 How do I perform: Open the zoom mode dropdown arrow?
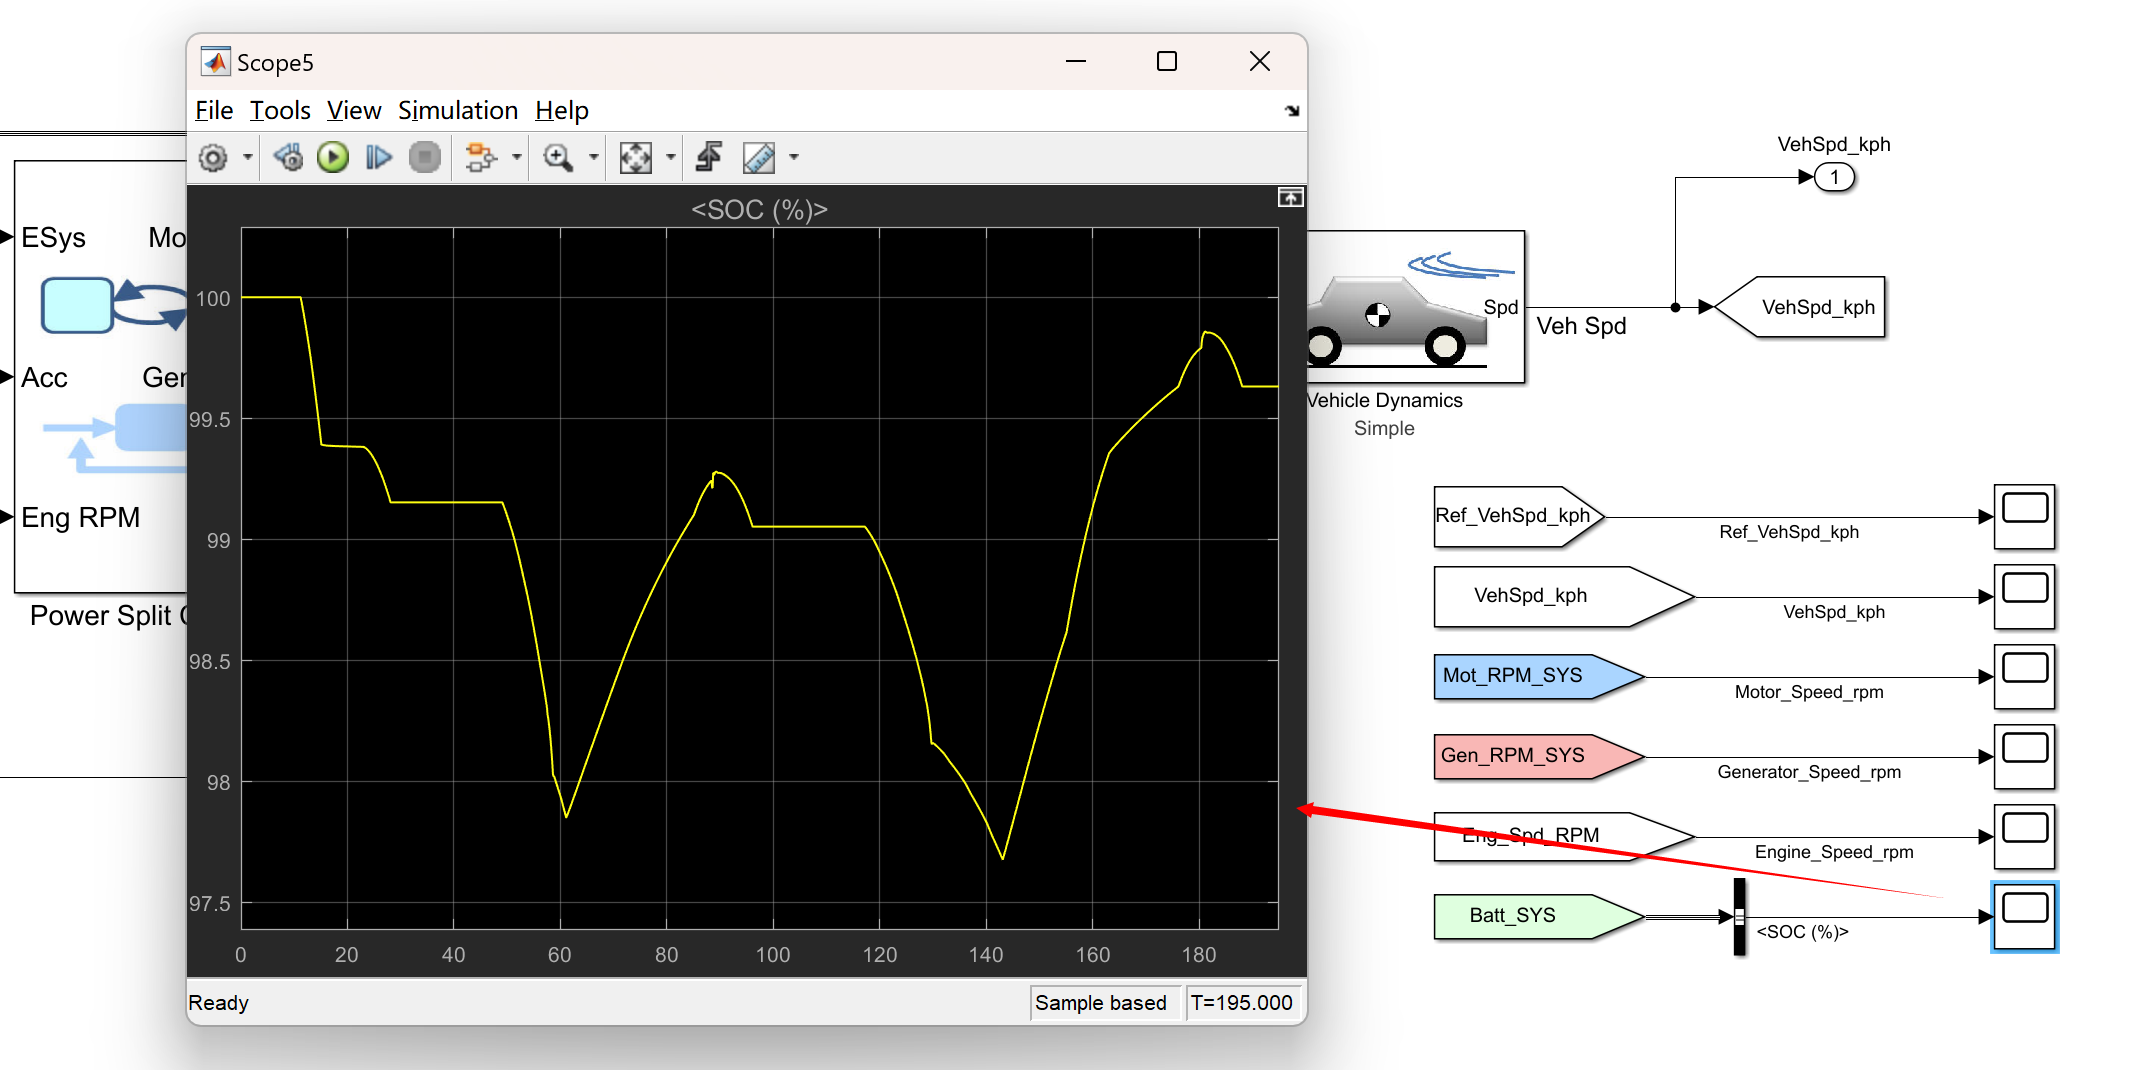594,157
